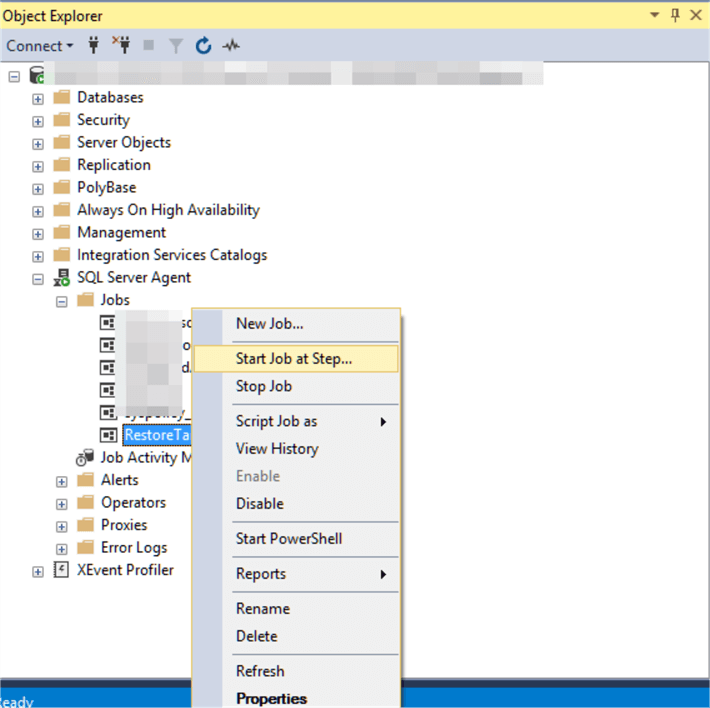
Task: Open the Script Job as submenu
Action: pyautogui.click(x=296, y=421)
